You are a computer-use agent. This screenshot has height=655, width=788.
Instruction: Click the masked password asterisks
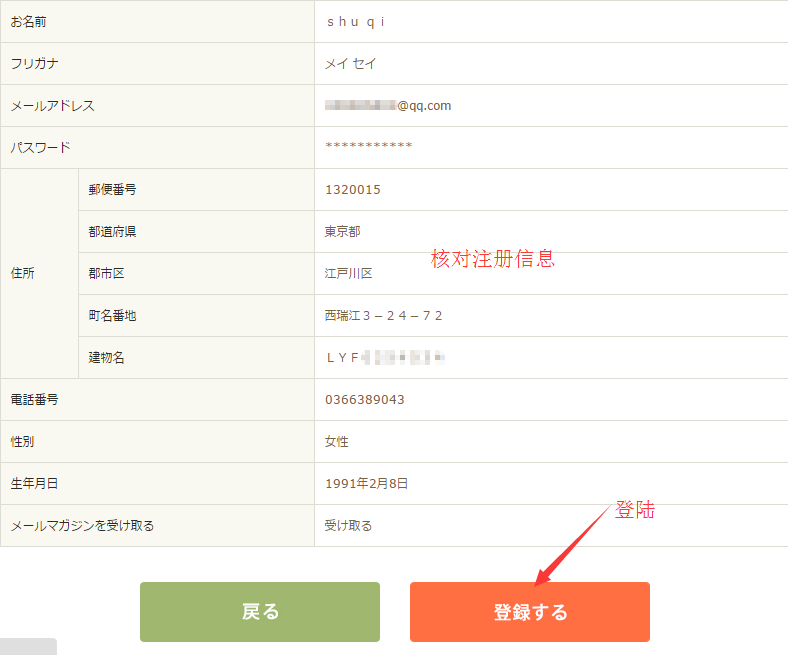(368, 148)
